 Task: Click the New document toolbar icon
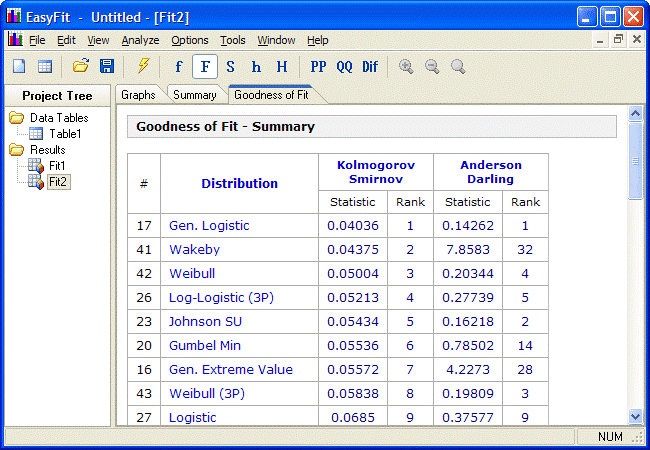click(20, 67)
